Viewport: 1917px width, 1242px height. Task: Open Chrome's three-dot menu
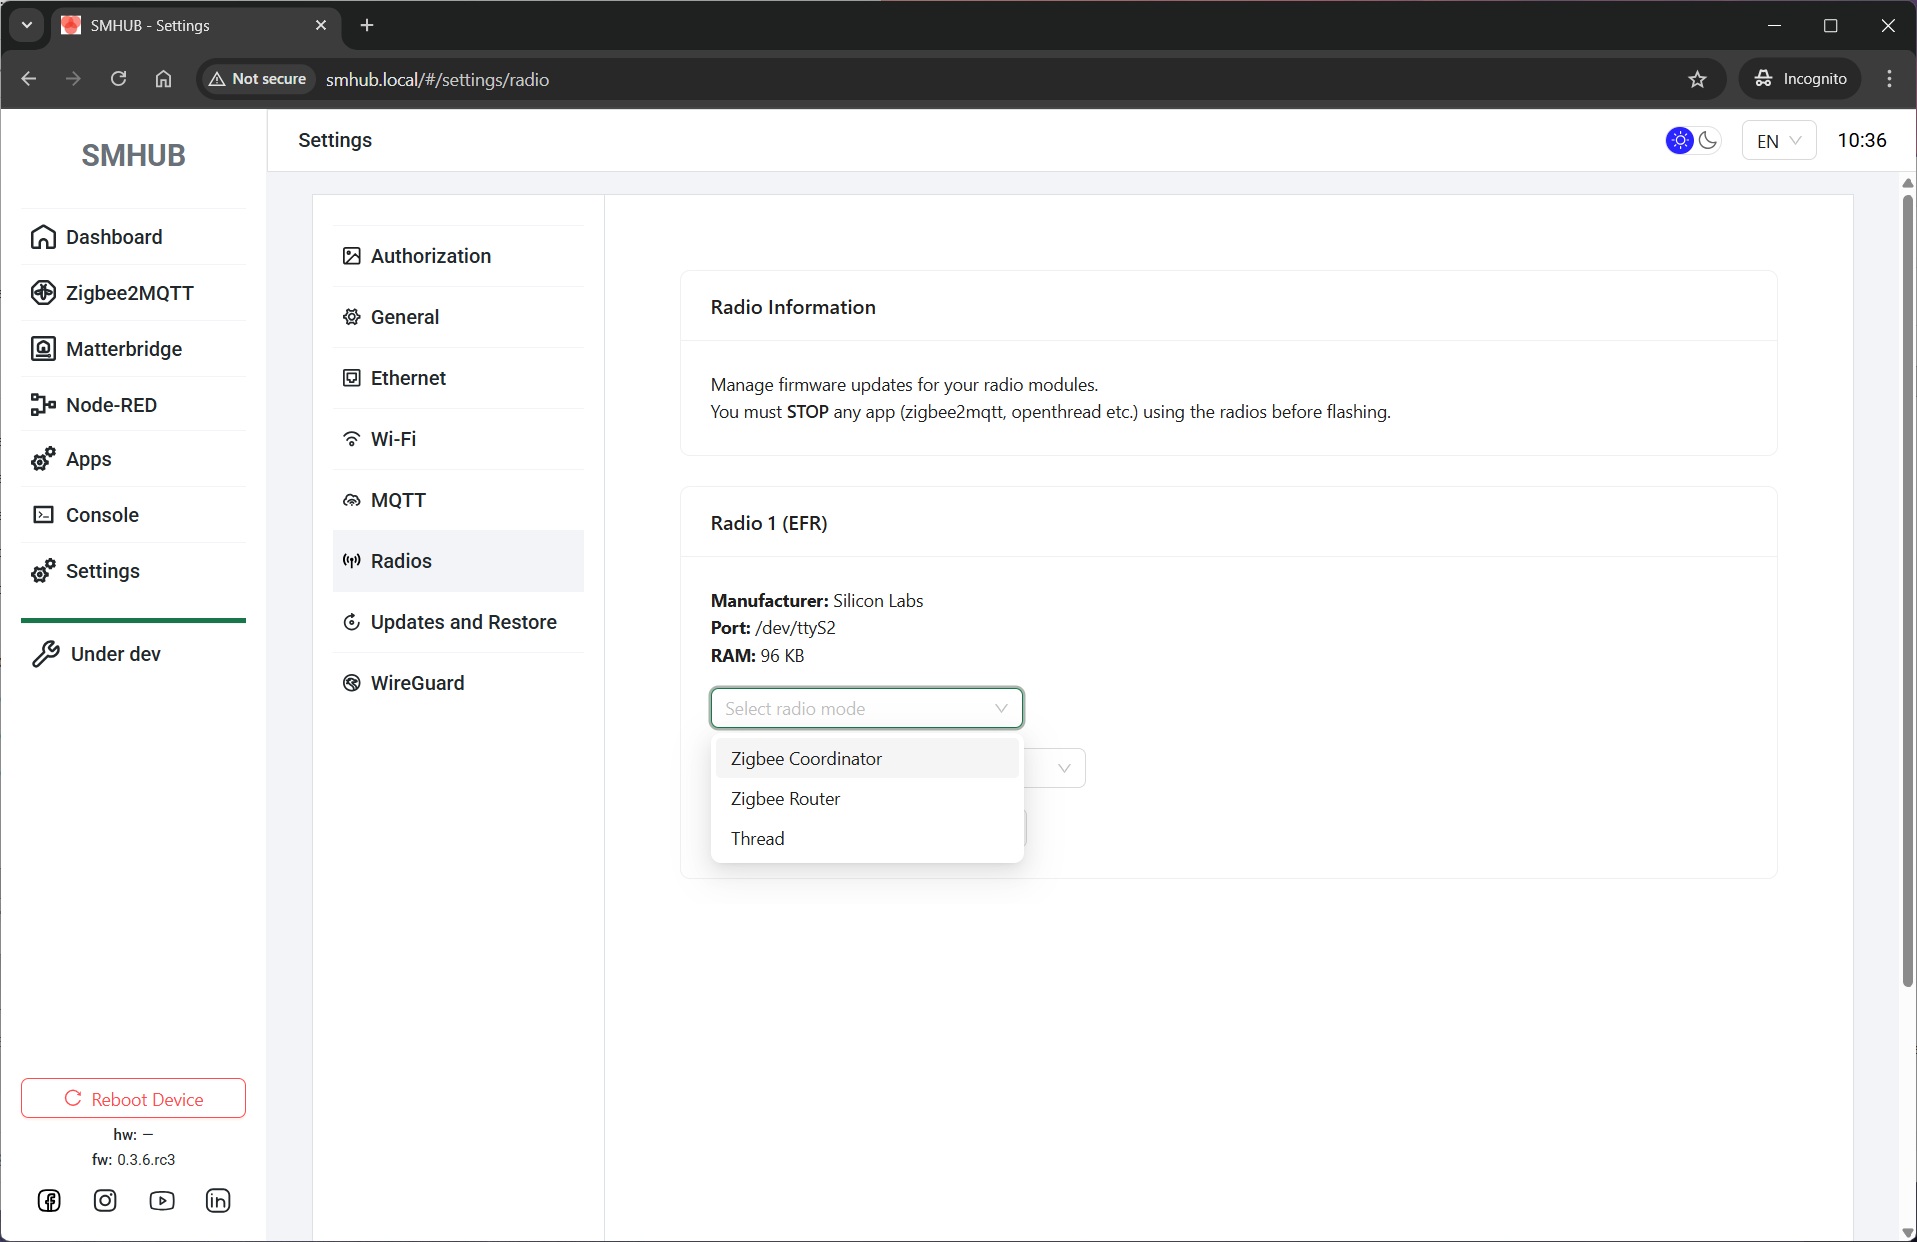pos(1889,79)
